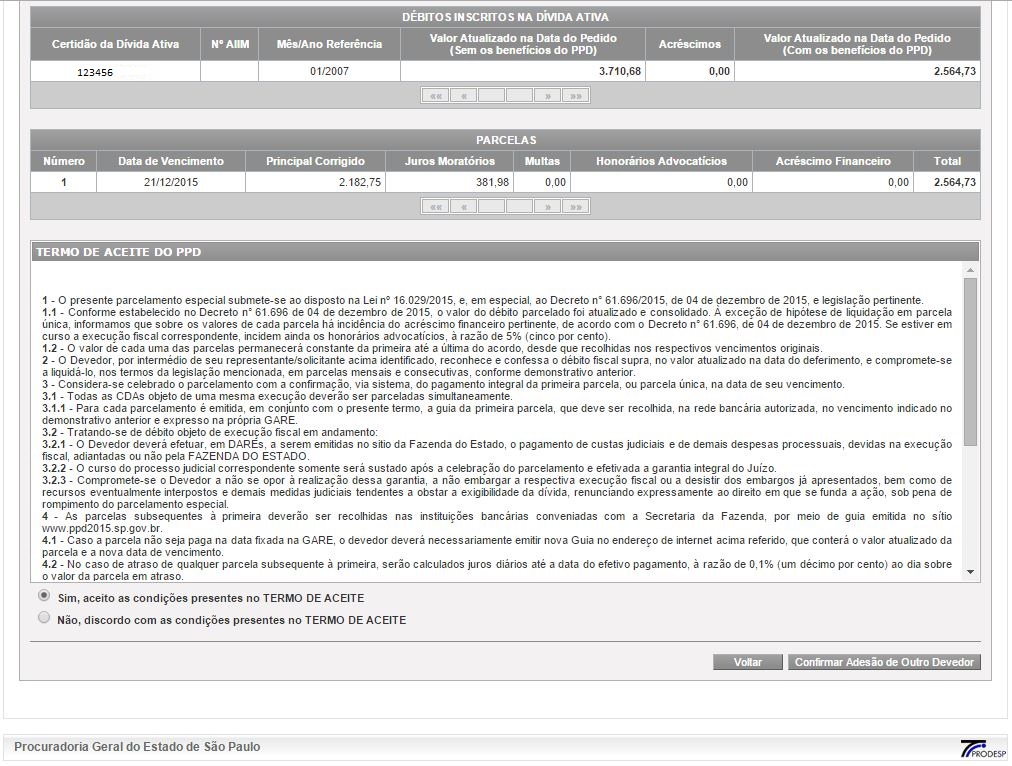Go to first page of Parcelas table
The image size is (1012, 766).
pos(435,207)
